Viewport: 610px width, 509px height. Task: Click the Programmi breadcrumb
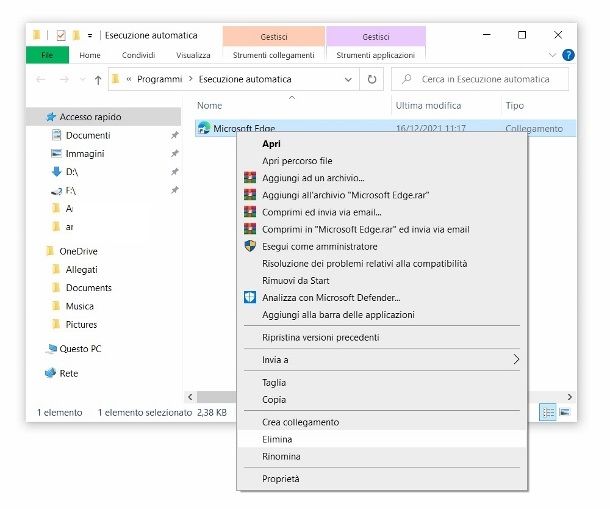tap(160, 79)
